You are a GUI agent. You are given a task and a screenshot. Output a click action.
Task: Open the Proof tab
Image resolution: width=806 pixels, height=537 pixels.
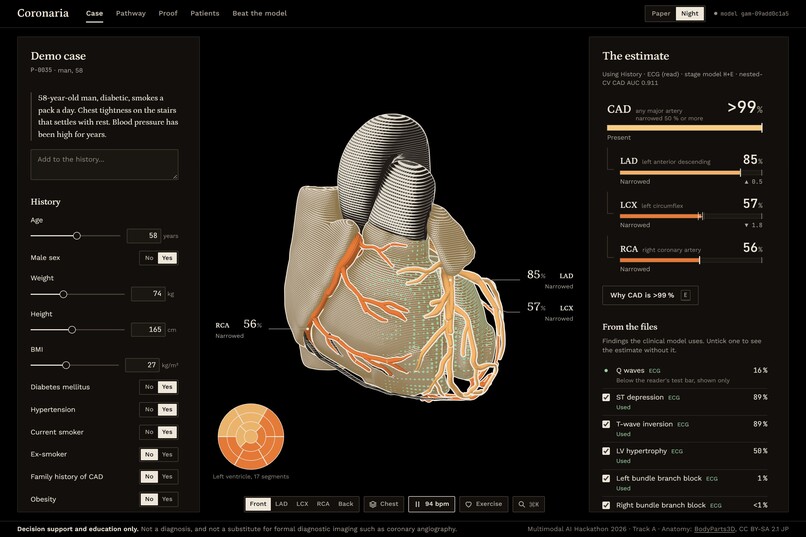click(x=168, y=13)
